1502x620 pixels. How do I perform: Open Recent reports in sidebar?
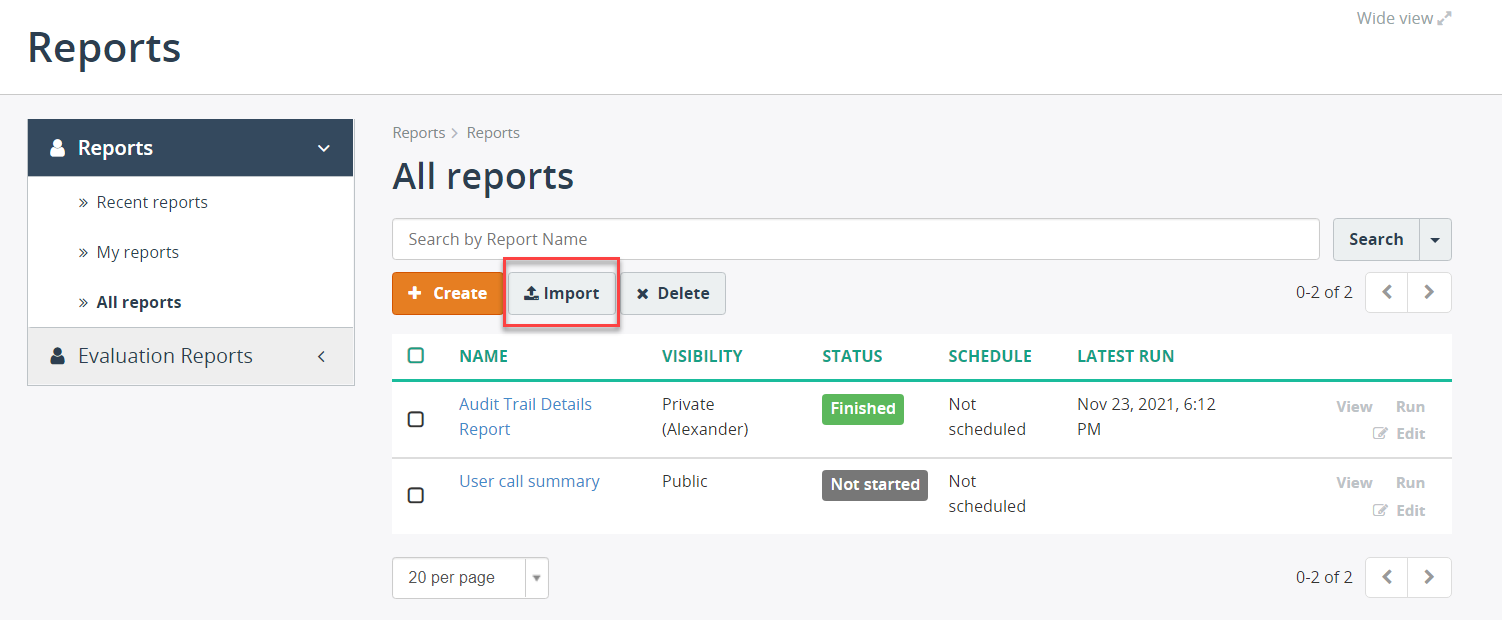(x=152, y=202)
